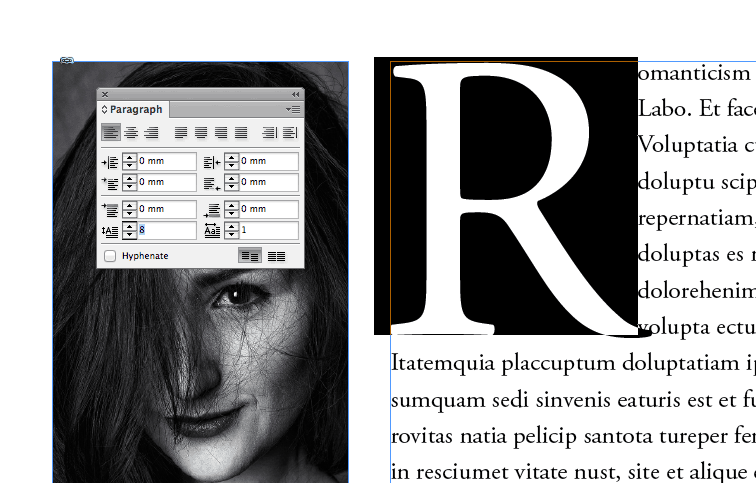Click the First Line Indent stepper

coord(129,183)
